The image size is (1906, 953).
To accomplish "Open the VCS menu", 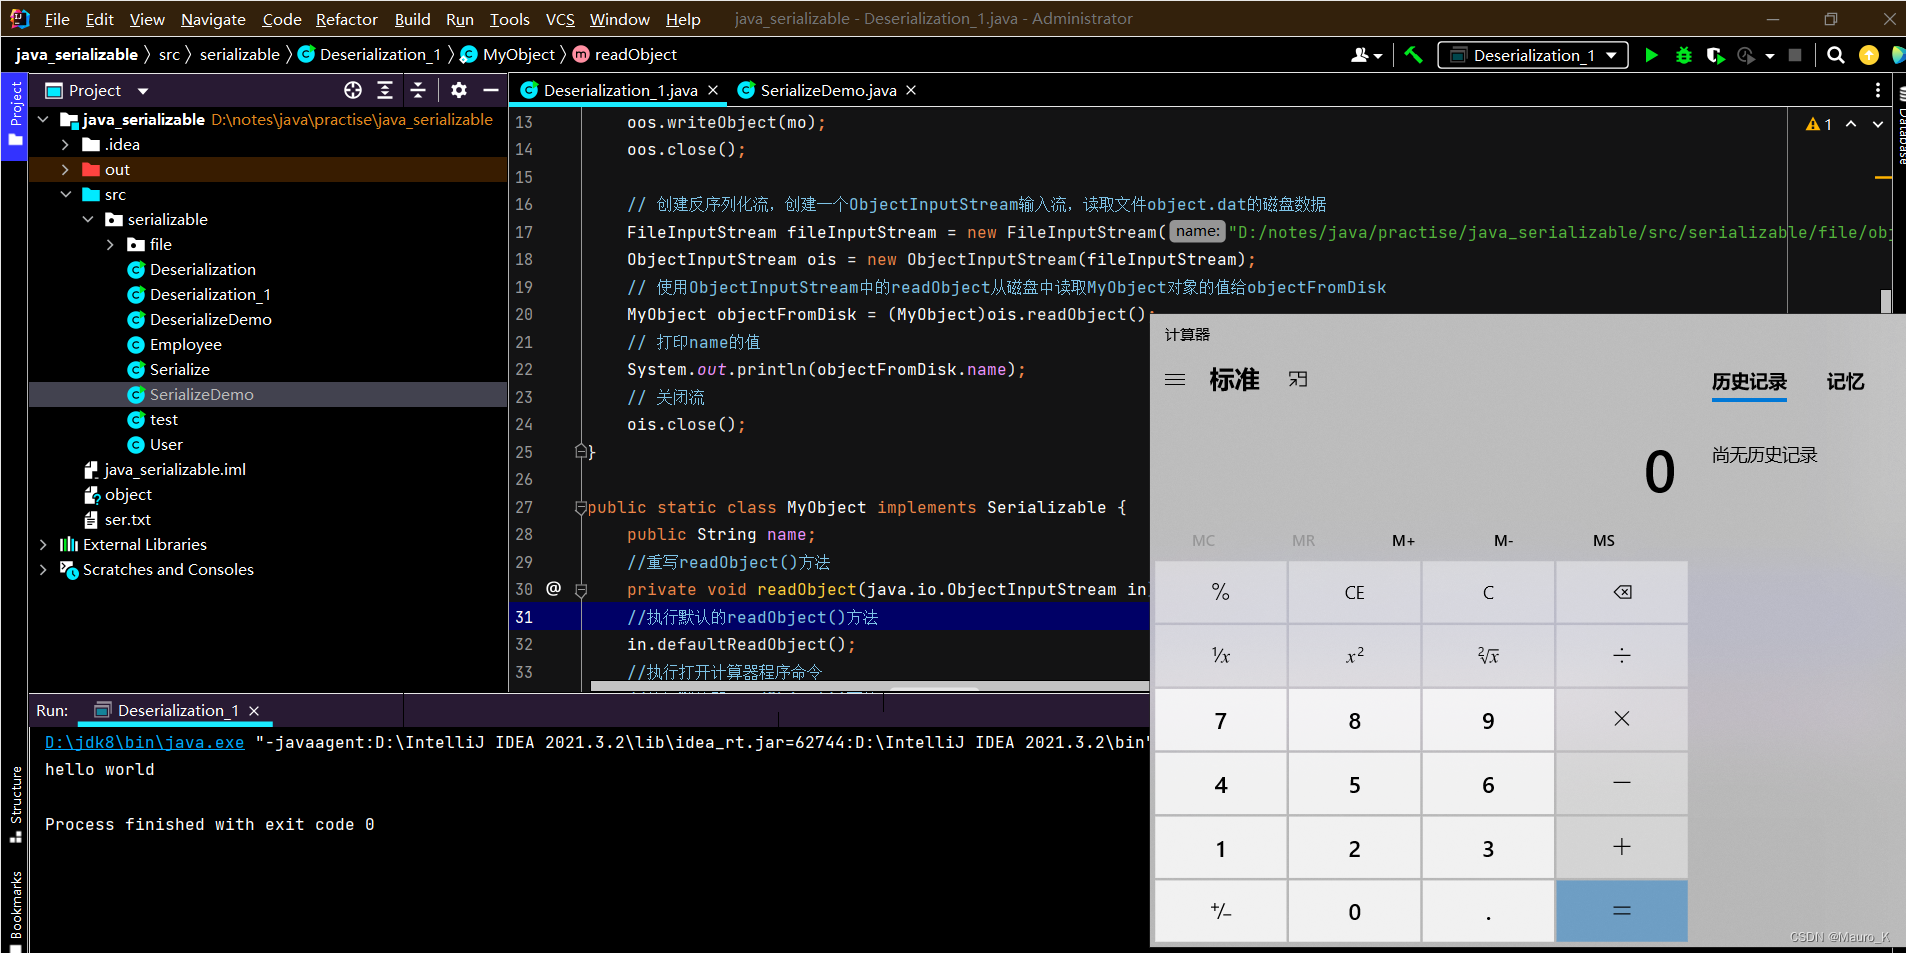I will click(x=560, y=19).
